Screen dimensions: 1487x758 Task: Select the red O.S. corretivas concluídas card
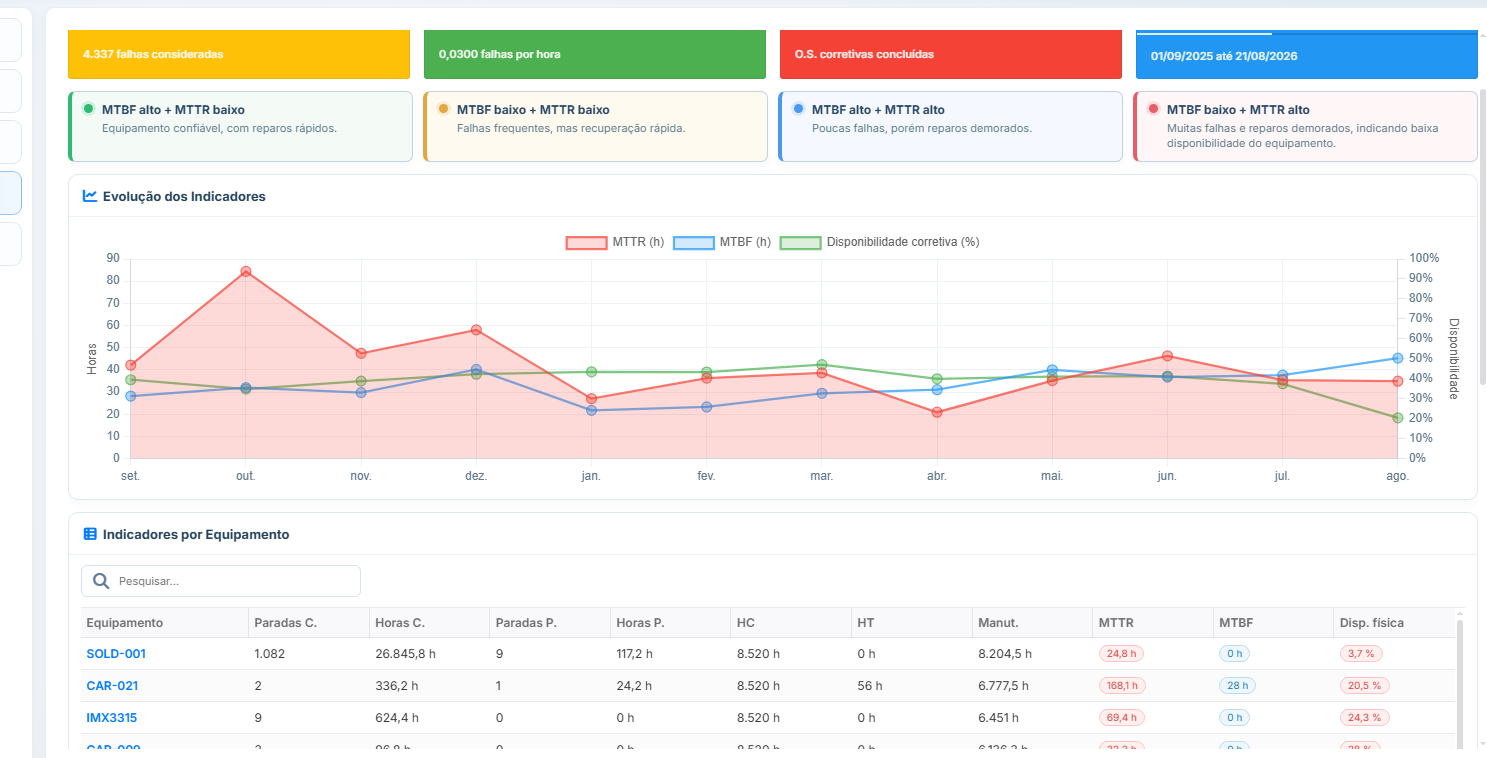[951, 54]
